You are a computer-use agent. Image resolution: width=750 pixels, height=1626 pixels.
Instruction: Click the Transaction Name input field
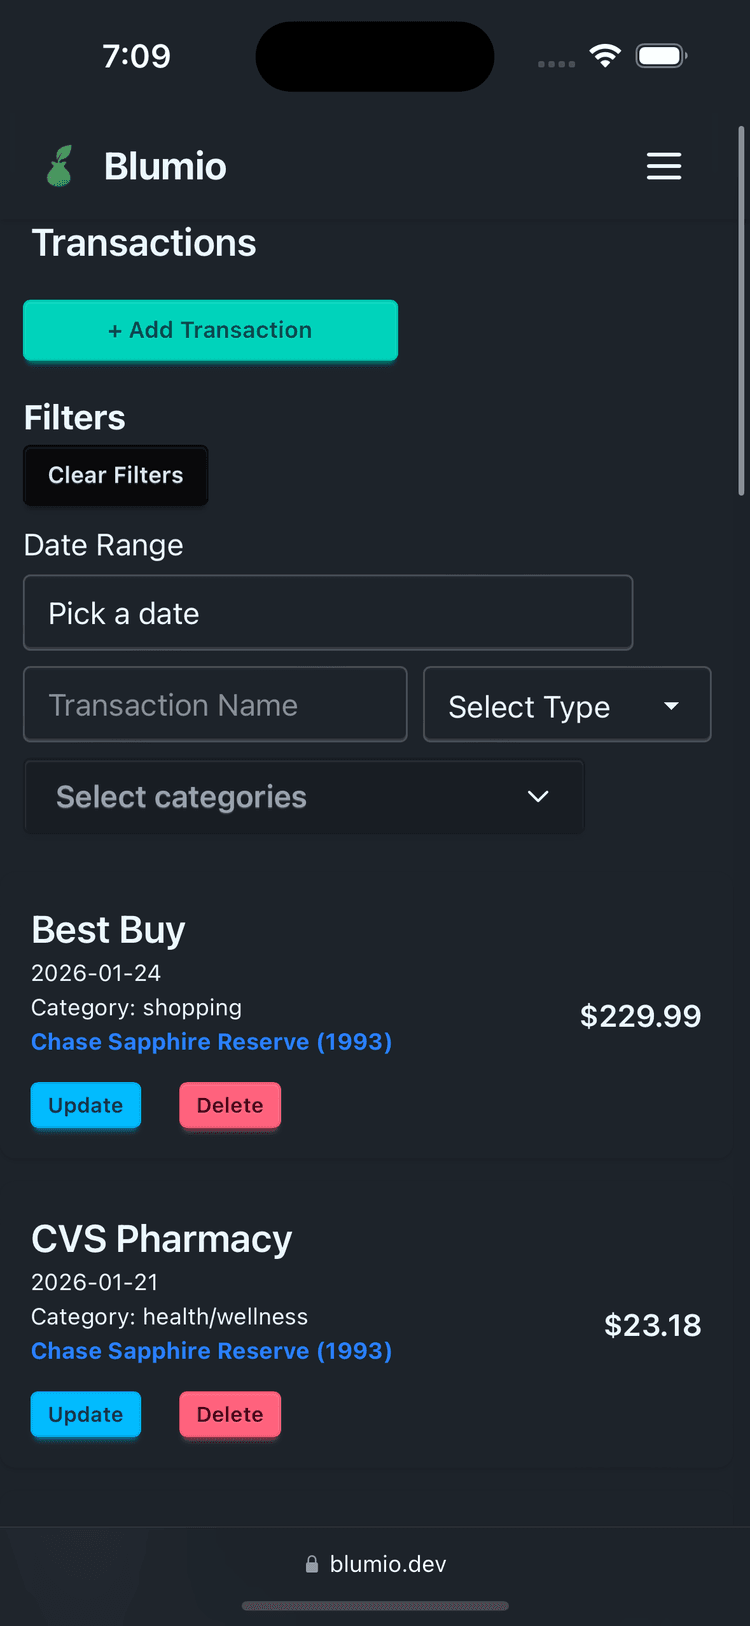214,704
